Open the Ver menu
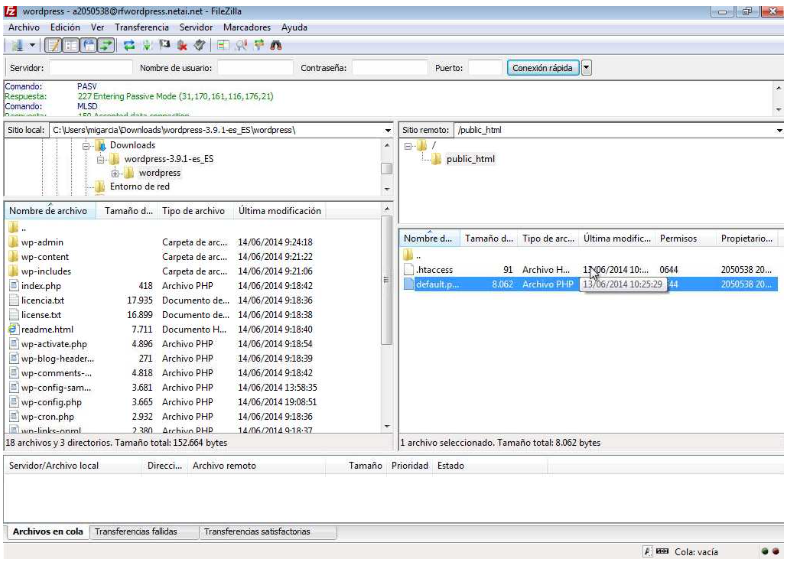Viewport: 792px width, 569px height. pos(97,27)
